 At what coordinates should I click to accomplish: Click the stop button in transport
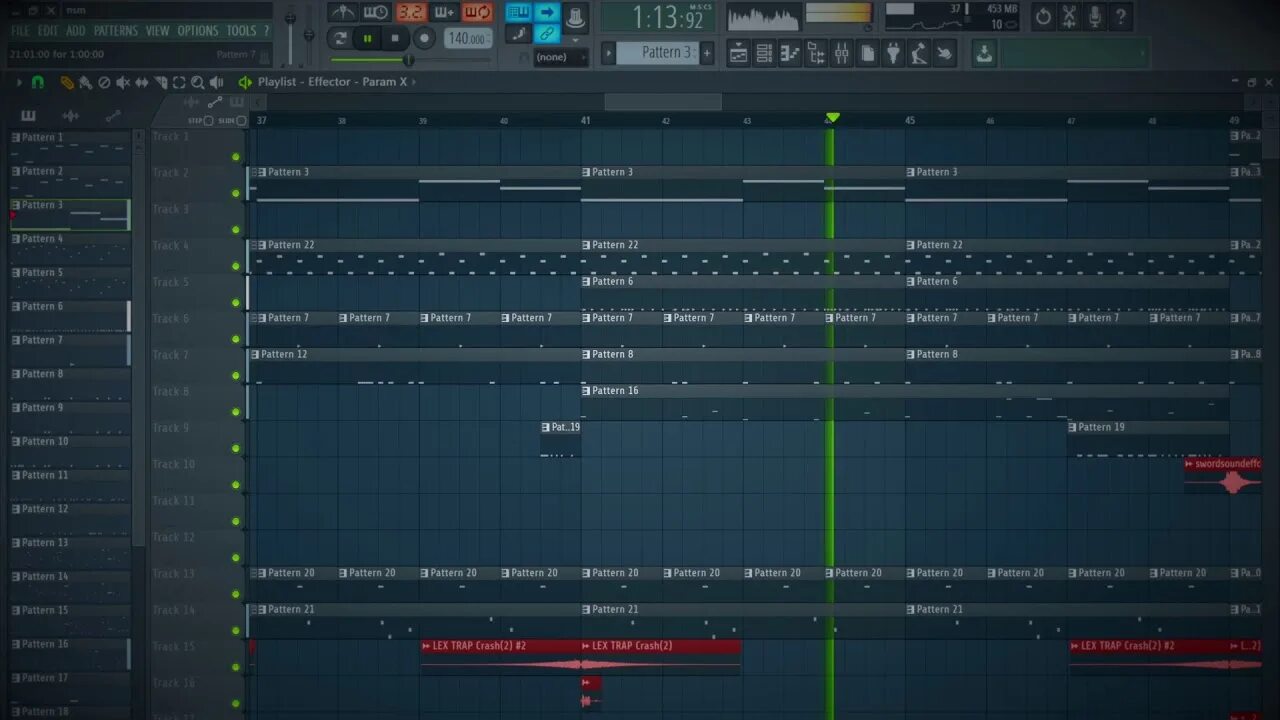click(x=395, y=39)
